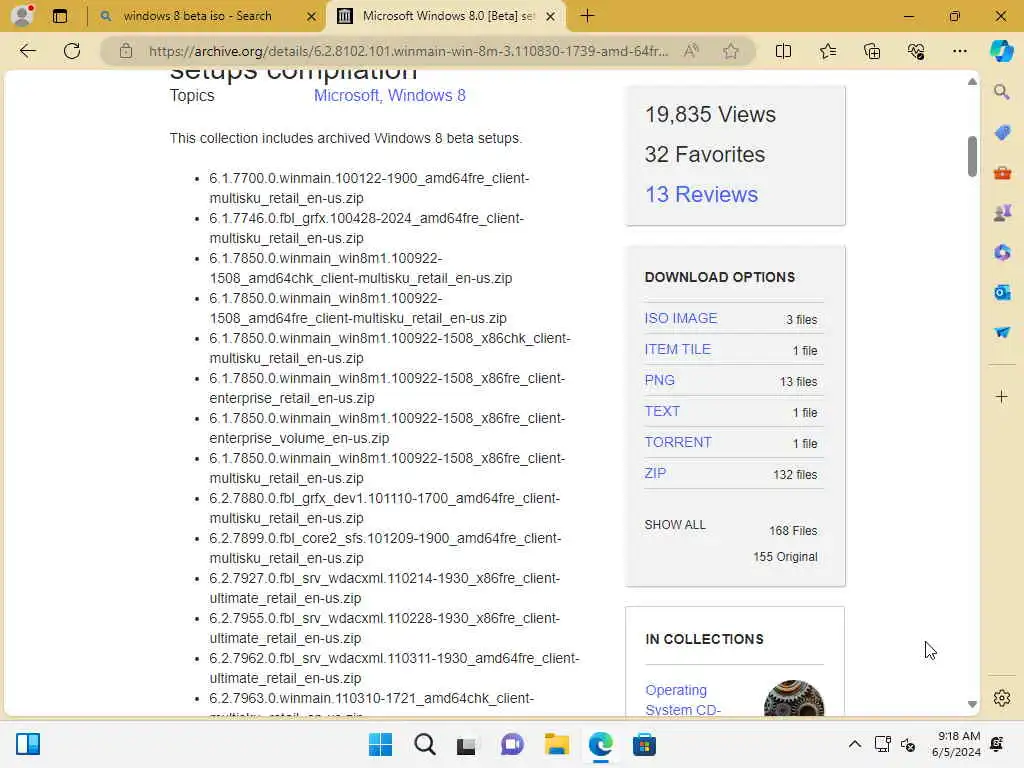Add this page to favorites star
Image resolution: width=1024 pixels, height=768 pixels.
click(731, 51)
